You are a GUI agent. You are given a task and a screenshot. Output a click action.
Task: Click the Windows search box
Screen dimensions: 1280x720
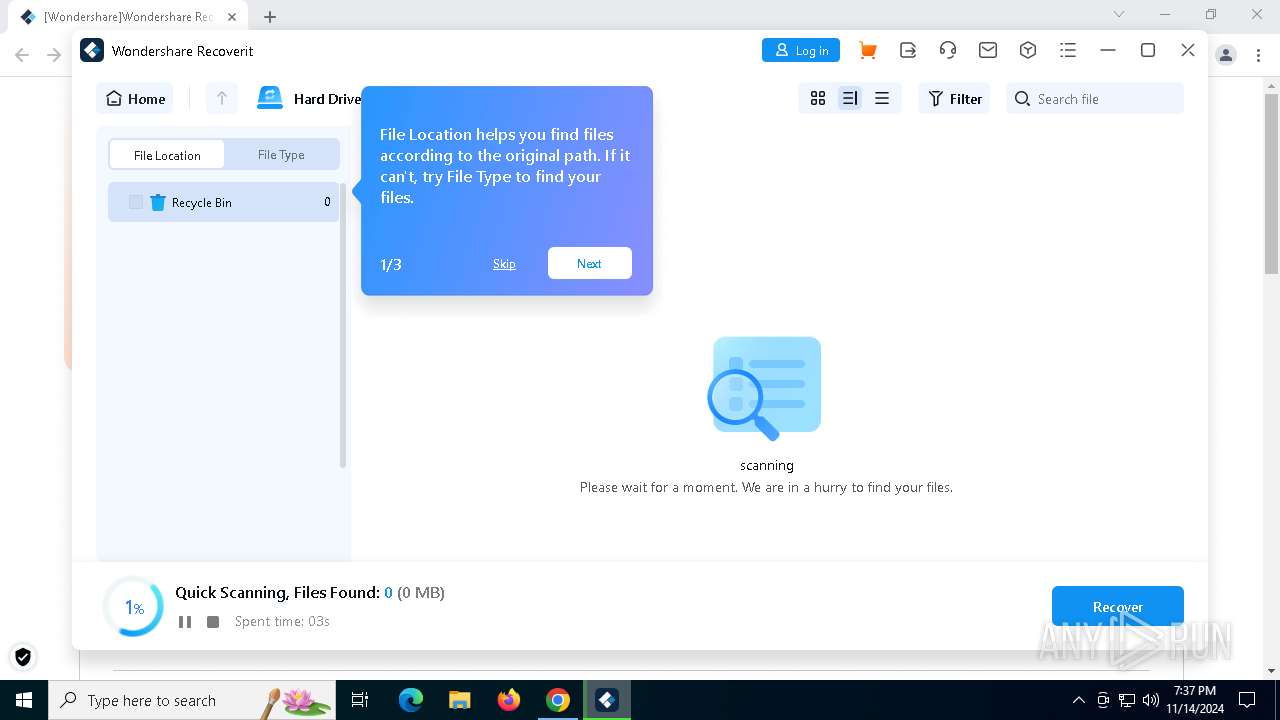pos(191,700)
